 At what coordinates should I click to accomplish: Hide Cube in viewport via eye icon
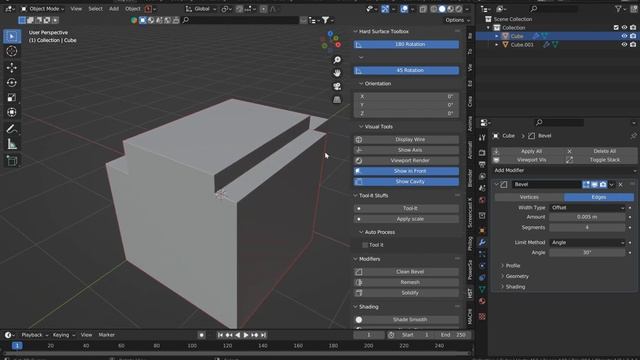coord(624,36)
